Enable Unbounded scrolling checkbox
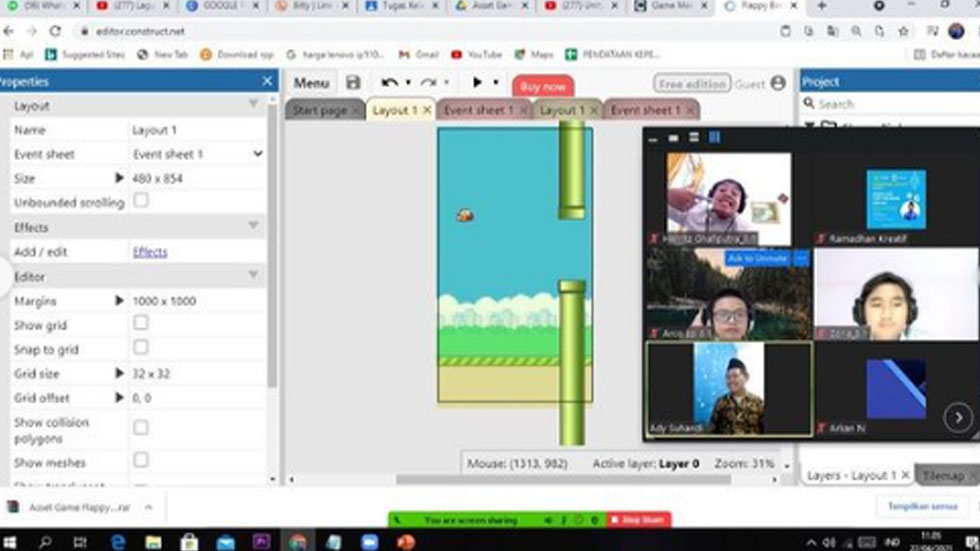 (x=141, y=201)
